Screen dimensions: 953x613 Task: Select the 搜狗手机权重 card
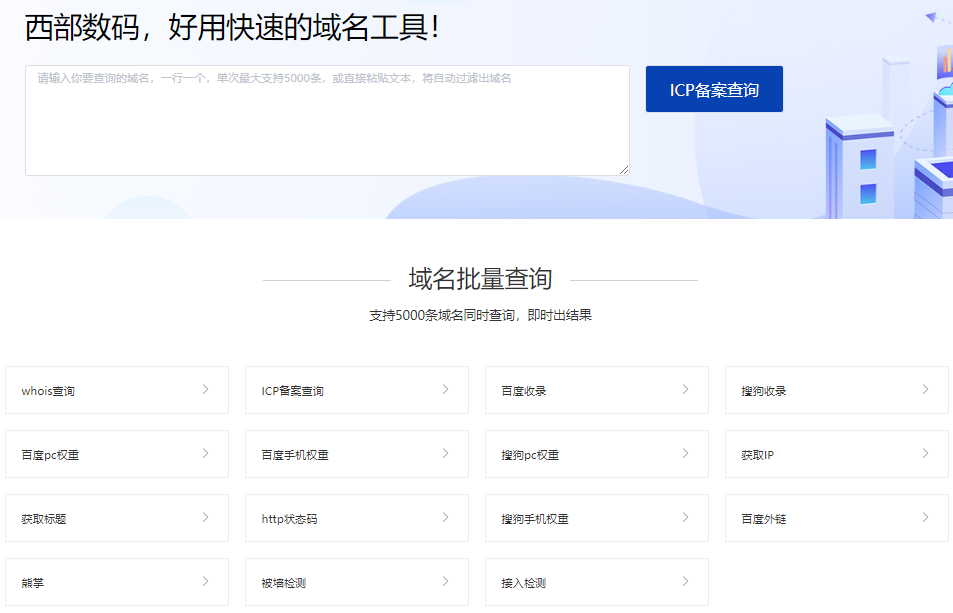click(596, 518)
